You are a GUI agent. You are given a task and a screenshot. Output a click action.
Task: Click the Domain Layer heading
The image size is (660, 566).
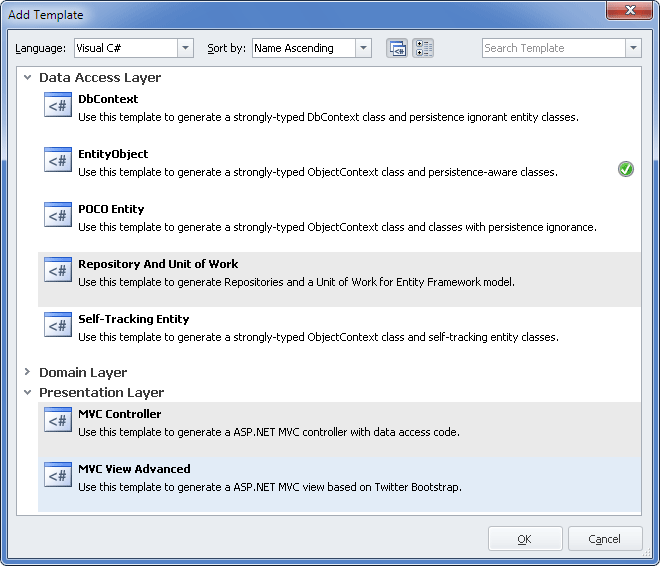[x=83, y=373]
